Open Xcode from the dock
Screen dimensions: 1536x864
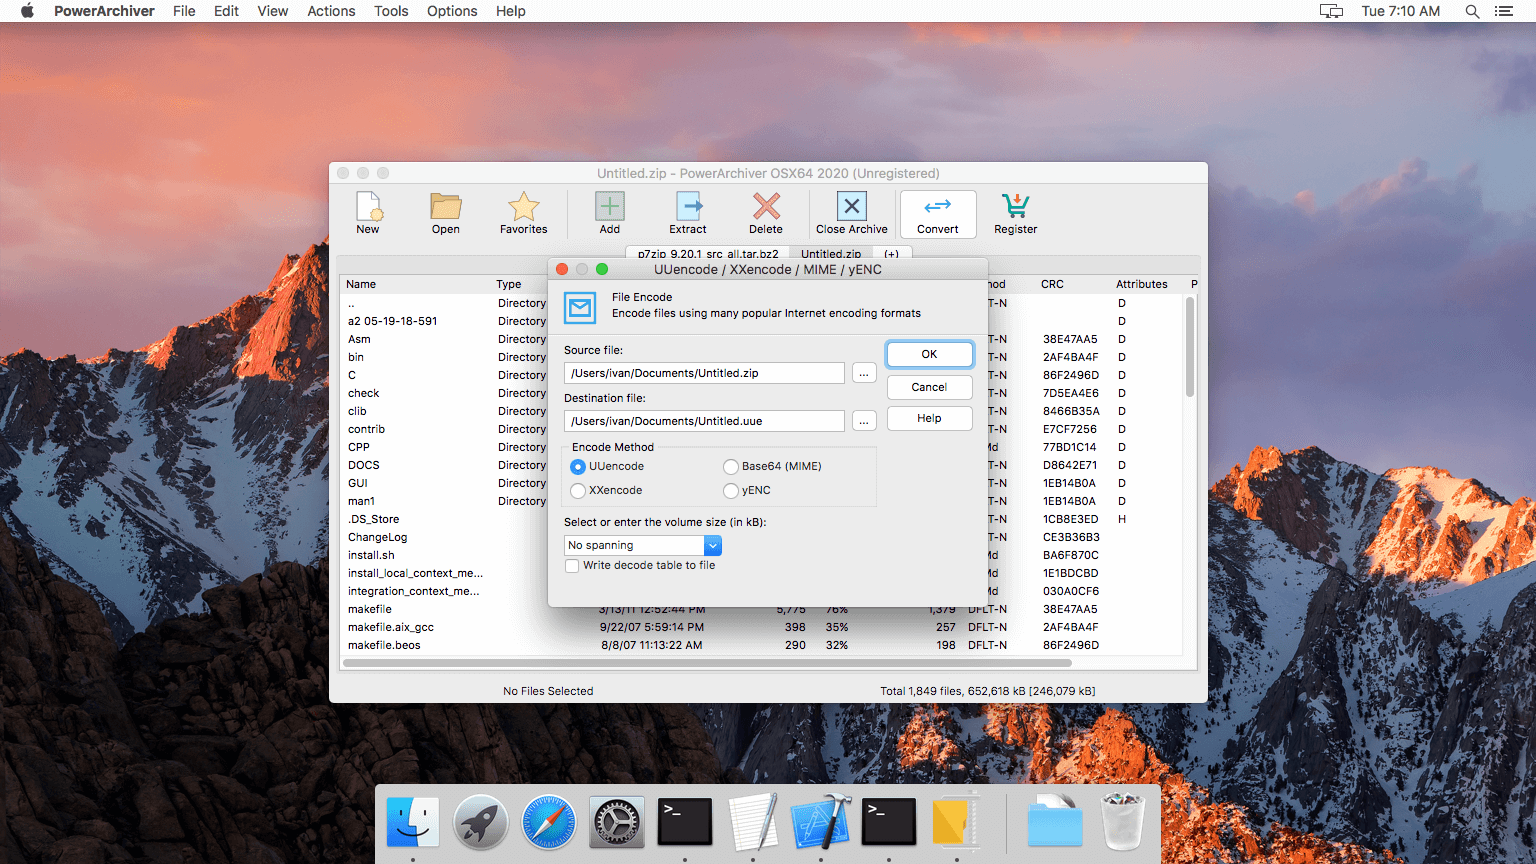[821, 822]
